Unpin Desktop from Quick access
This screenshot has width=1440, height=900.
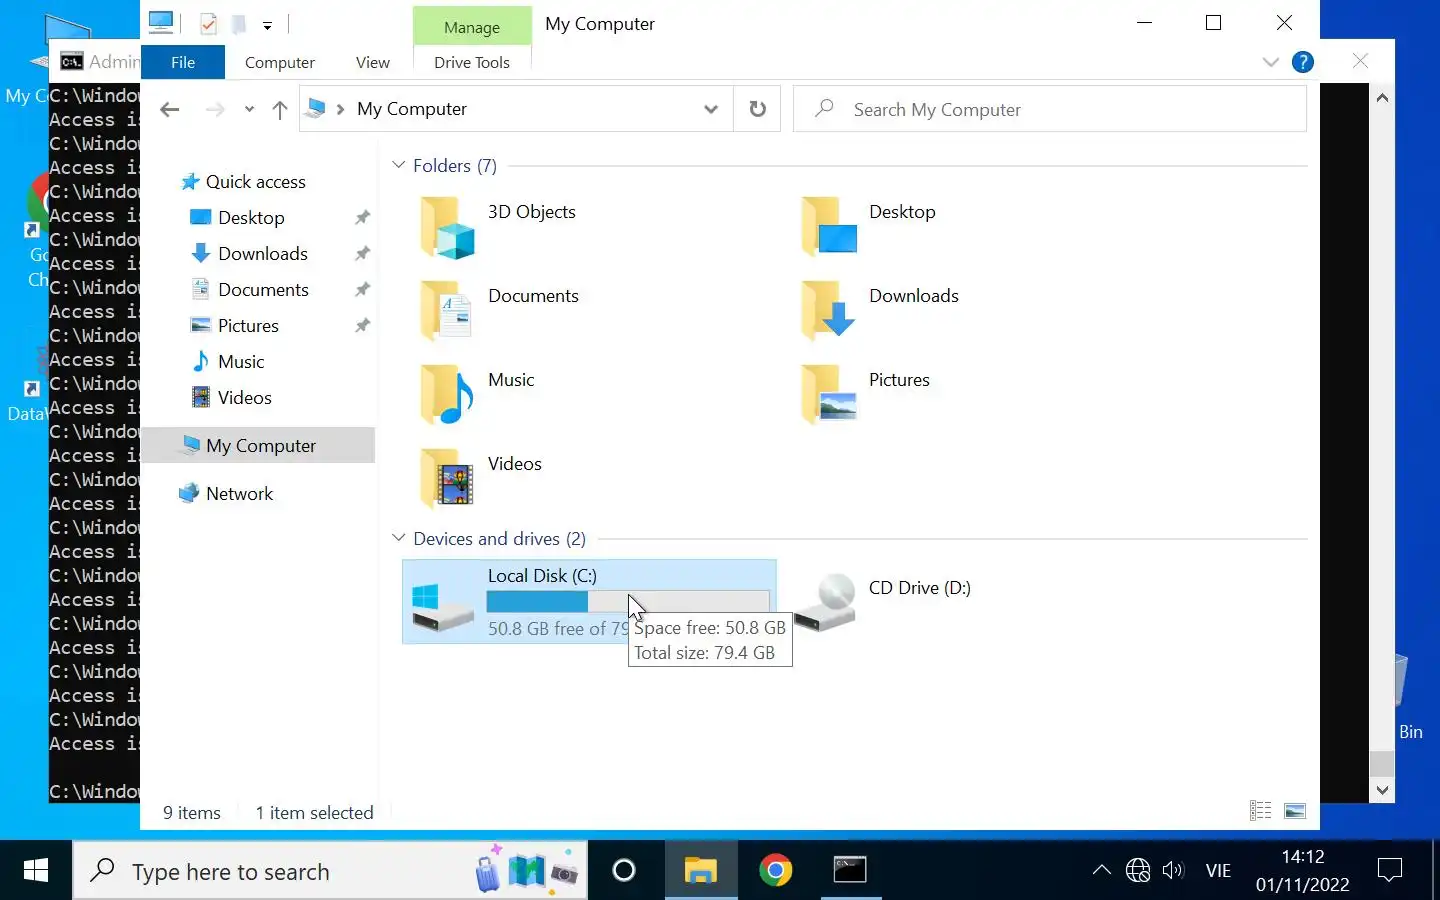coord(362,217)
